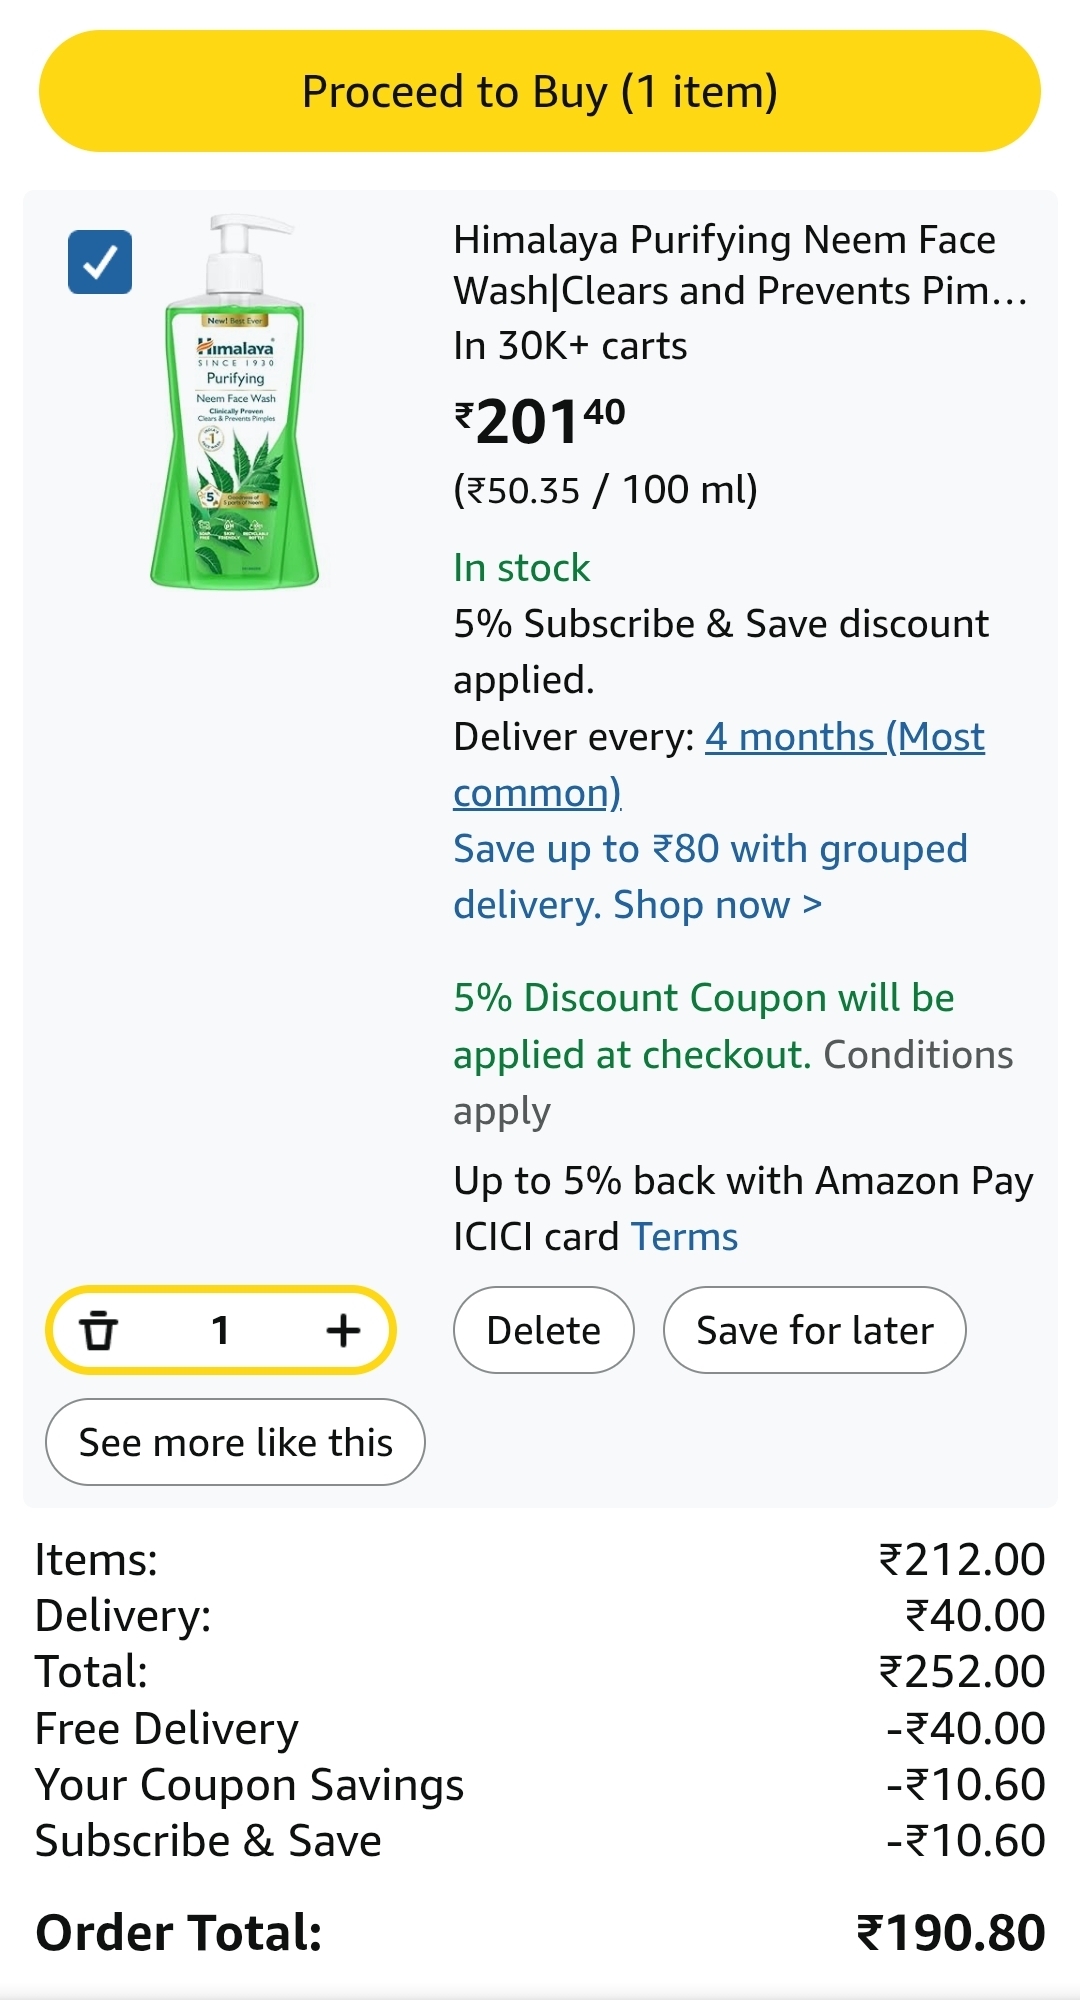This screenshot has width=1080, height=2000.
Task: Open the Himalaya Neem Face Wash product image
Action: pyautogui.click(x=235, y=402)
